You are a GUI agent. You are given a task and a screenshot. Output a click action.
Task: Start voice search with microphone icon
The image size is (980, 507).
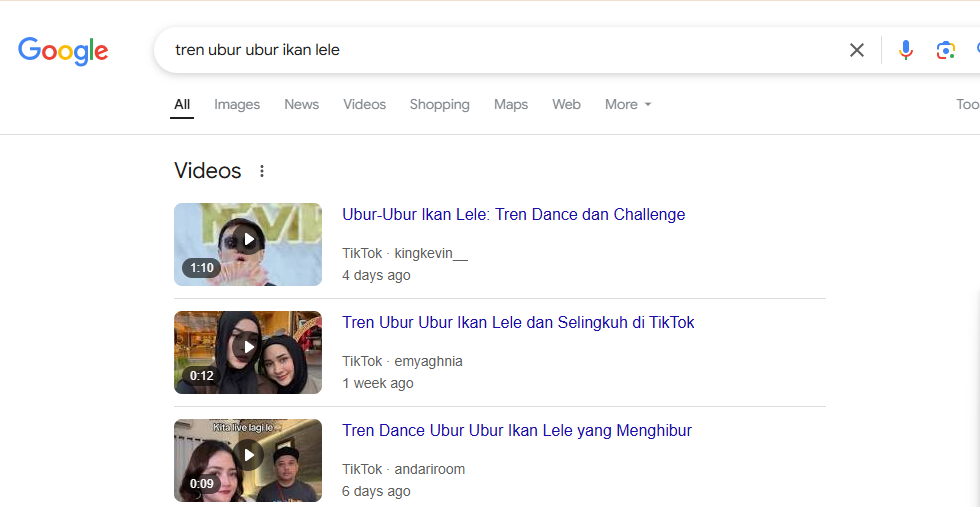[906, 50]
